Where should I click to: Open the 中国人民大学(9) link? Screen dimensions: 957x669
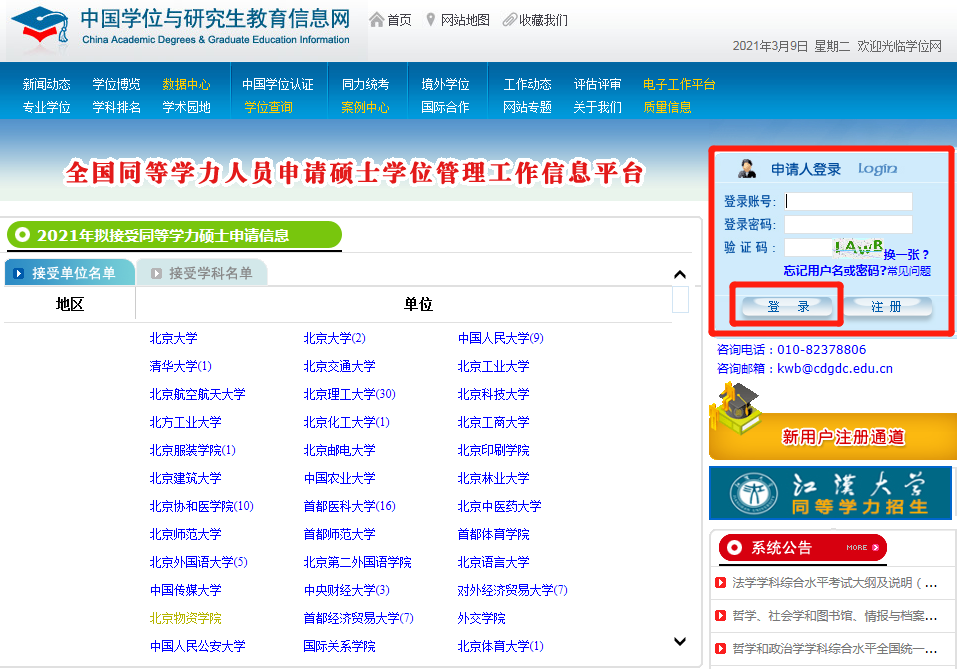[x=500, y=338]
